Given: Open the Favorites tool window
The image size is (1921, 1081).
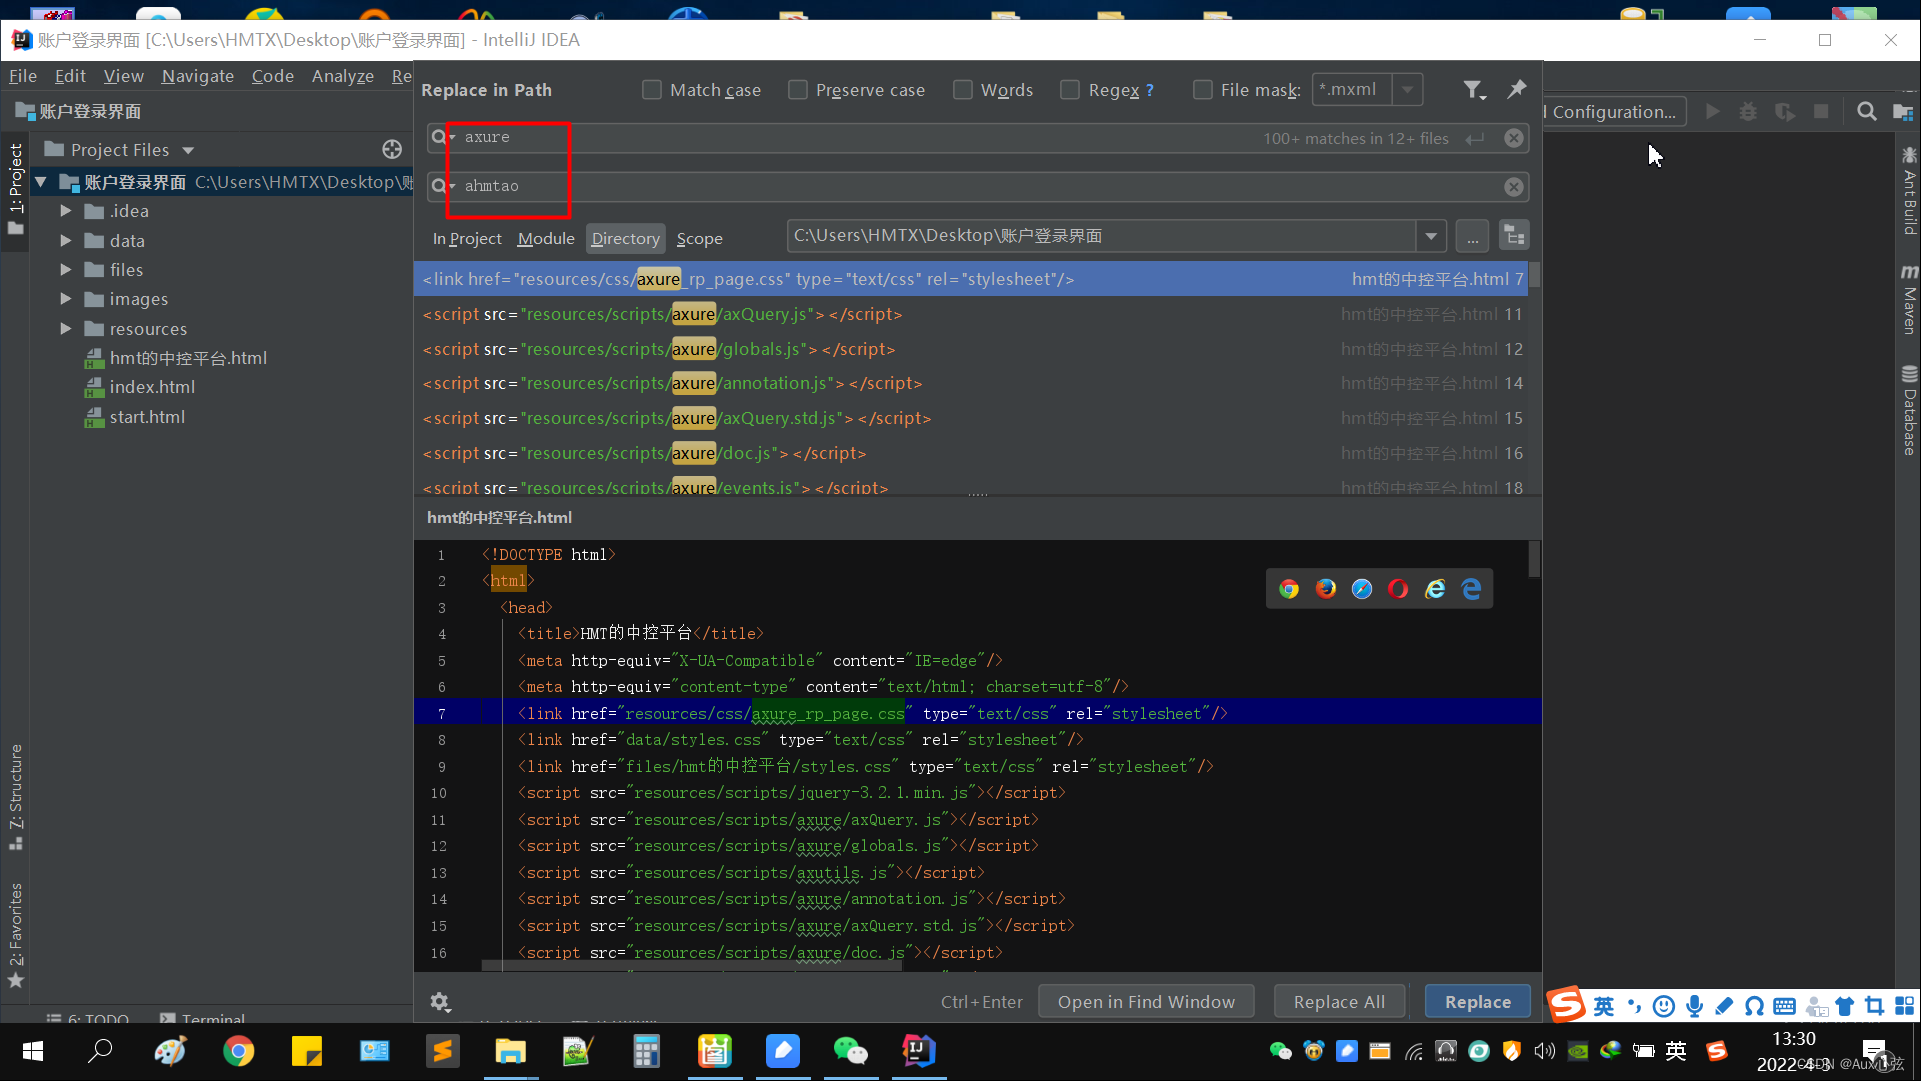Looking at the screenshot, I should coord(15,935).
